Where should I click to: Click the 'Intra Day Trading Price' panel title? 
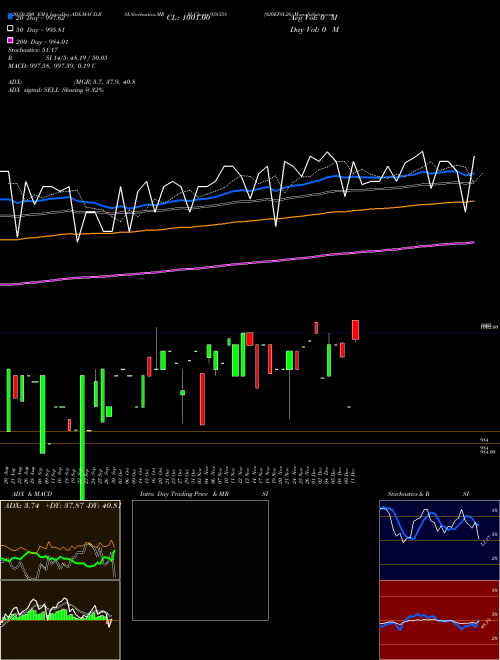(174, 494)
